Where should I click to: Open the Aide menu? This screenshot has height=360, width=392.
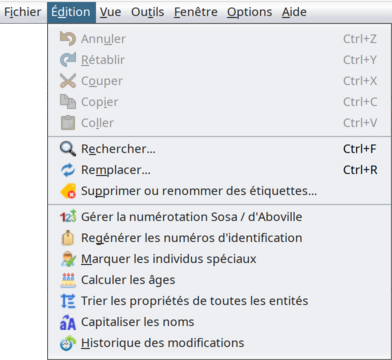click(294, 12)
